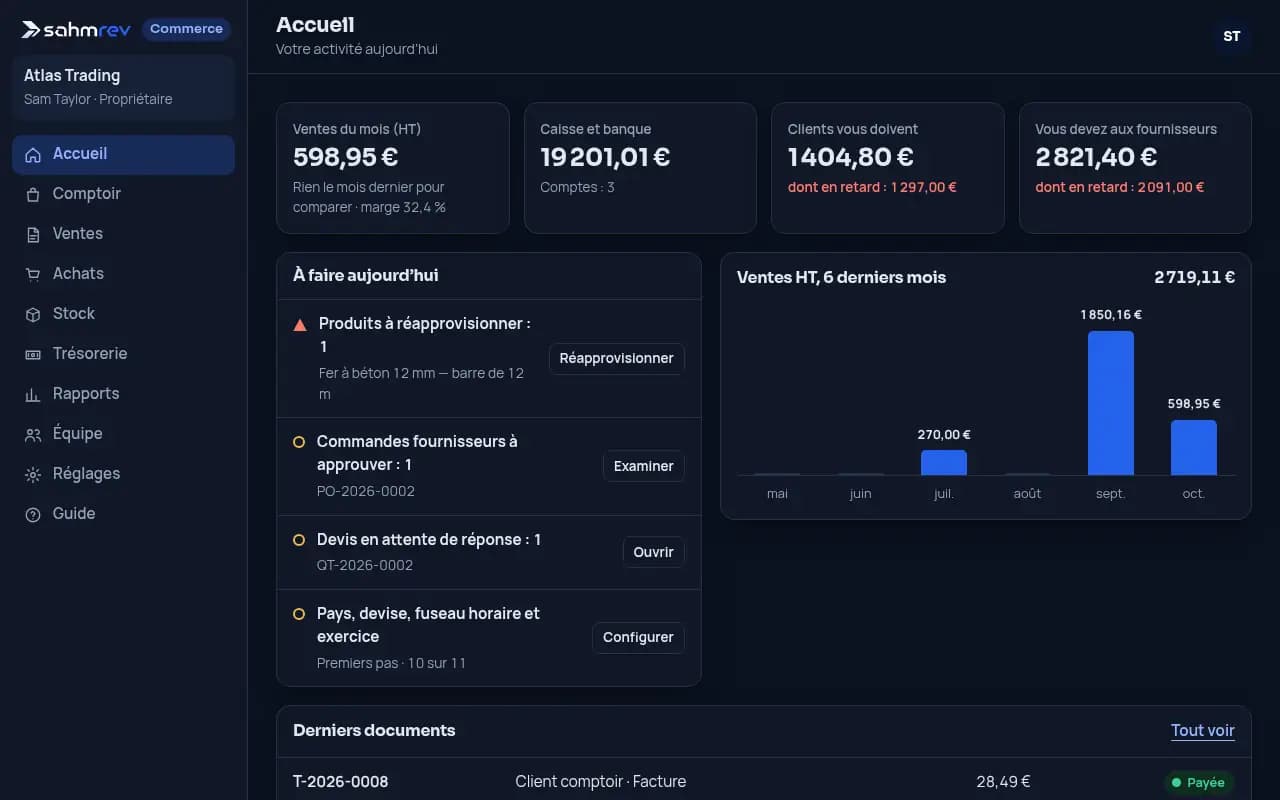The height and width of the screenshot is (800, 1280).
Task: Click the yellow circle beside Devis en attente
Action: pos(299,540)
